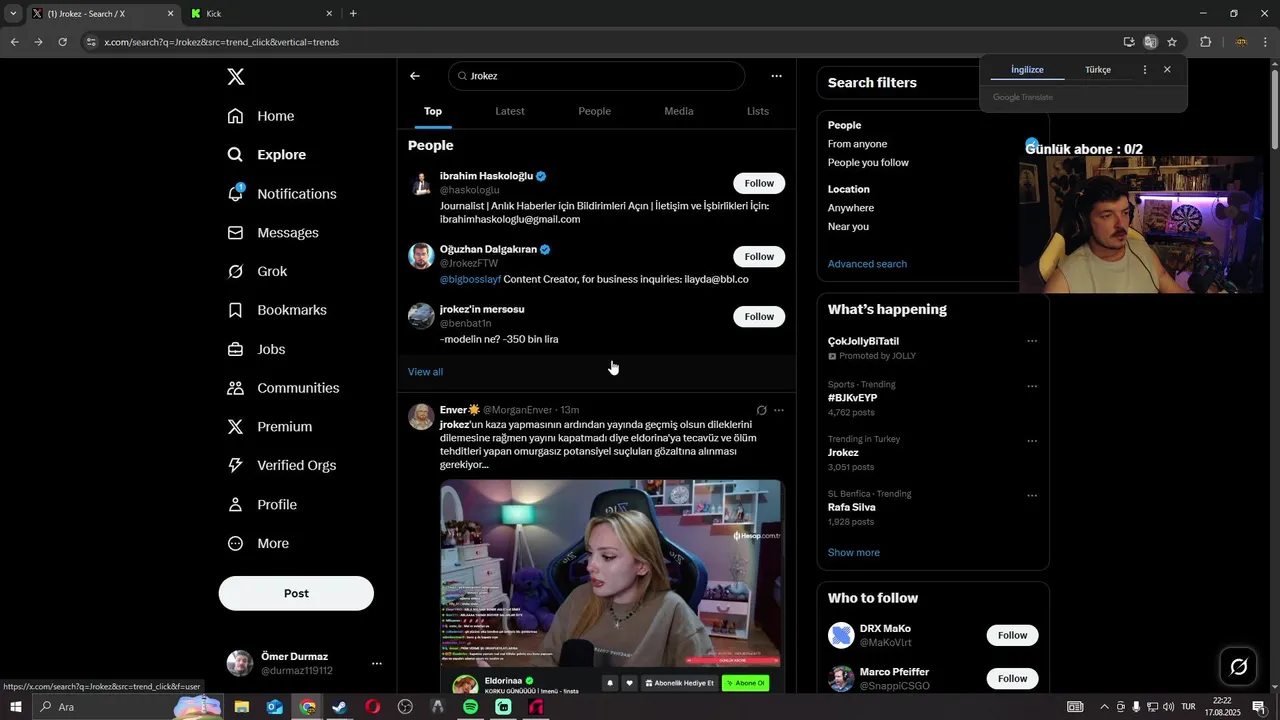Open Grok in sidebar
This screenshot has width=1280, height=720.
coord(257,272)
